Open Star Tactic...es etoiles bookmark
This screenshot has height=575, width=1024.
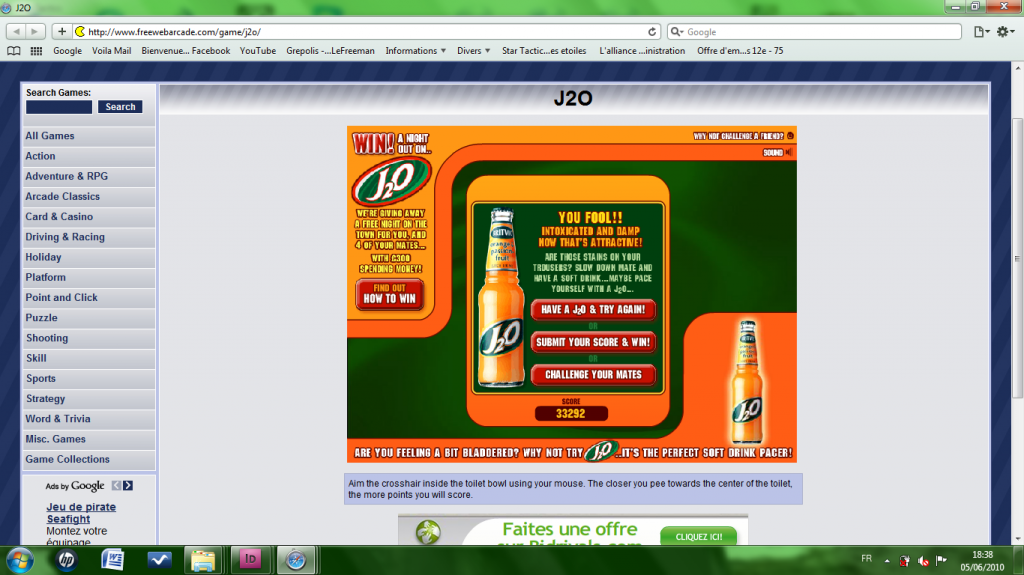point(544,51)
